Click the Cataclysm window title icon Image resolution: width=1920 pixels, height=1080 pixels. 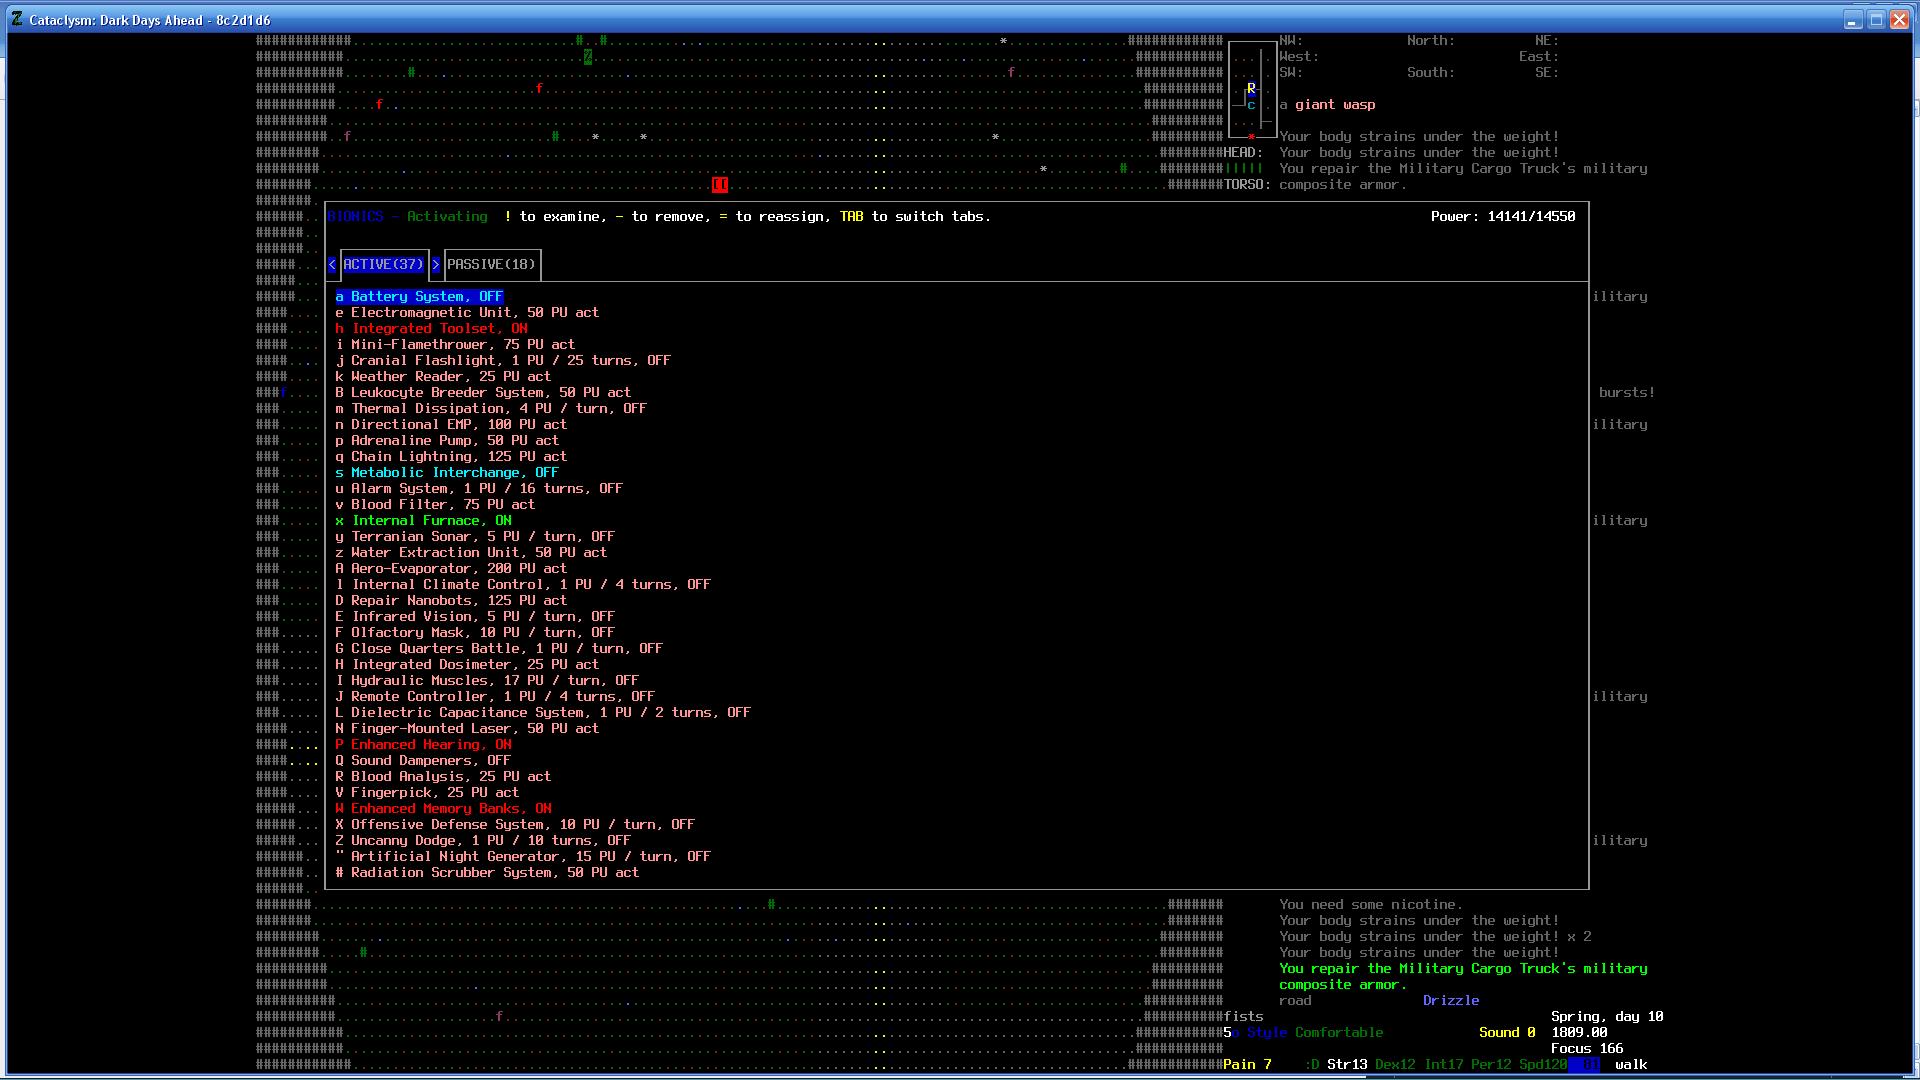(x=17, y=20)
